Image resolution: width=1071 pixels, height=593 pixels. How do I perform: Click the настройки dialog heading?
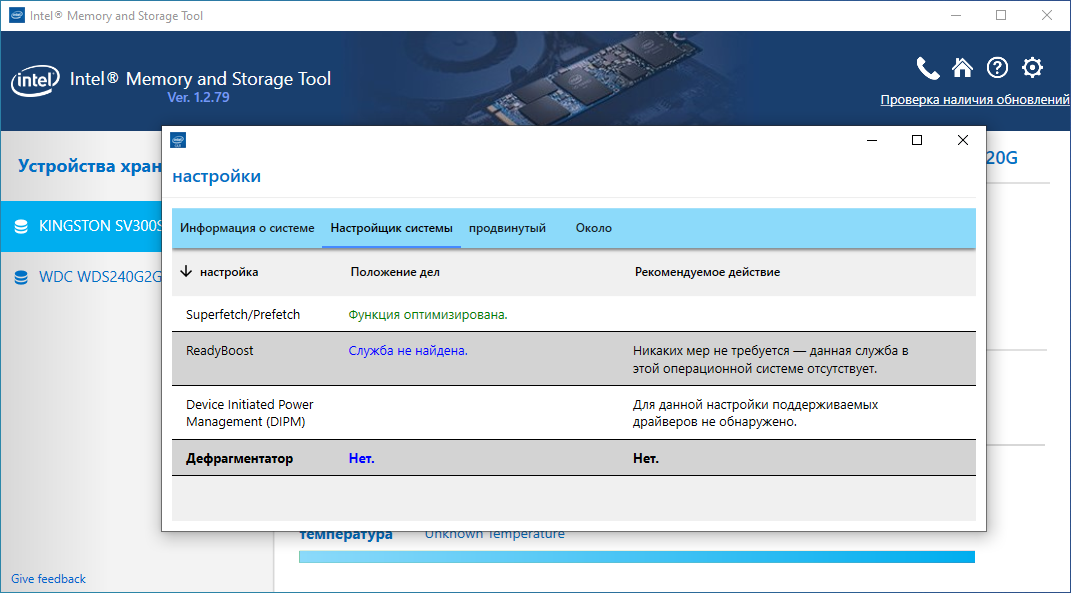pos(217,176)
